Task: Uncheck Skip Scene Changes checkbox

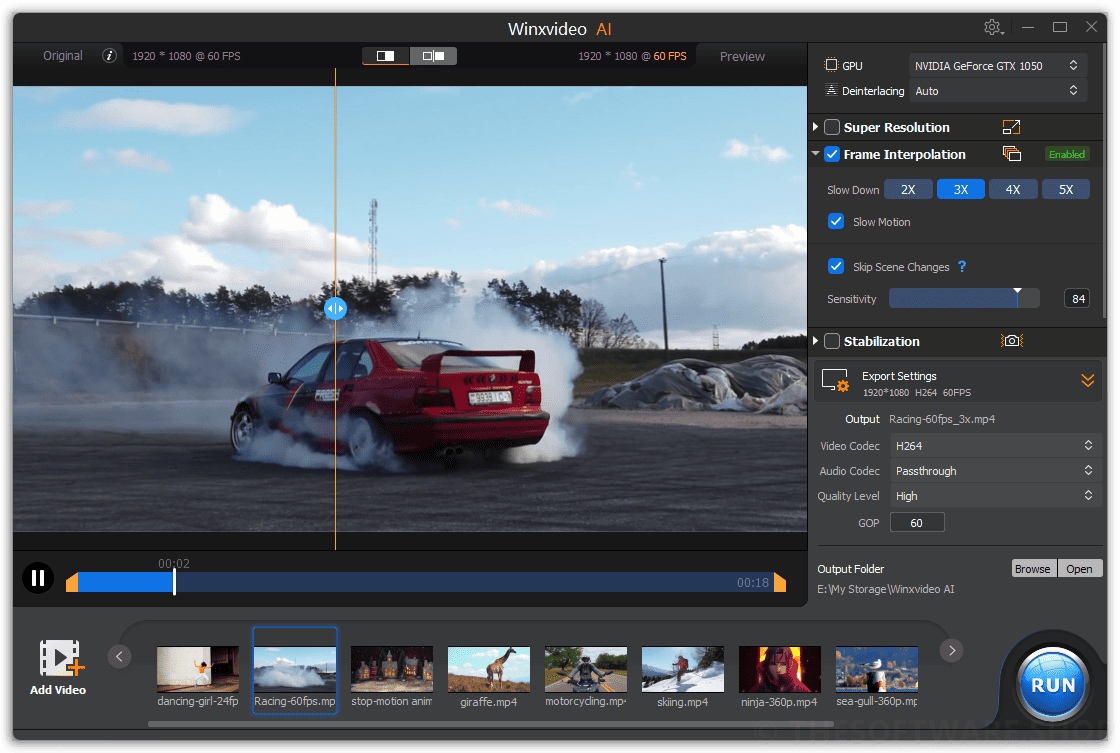Action: (x=836, y=266)
